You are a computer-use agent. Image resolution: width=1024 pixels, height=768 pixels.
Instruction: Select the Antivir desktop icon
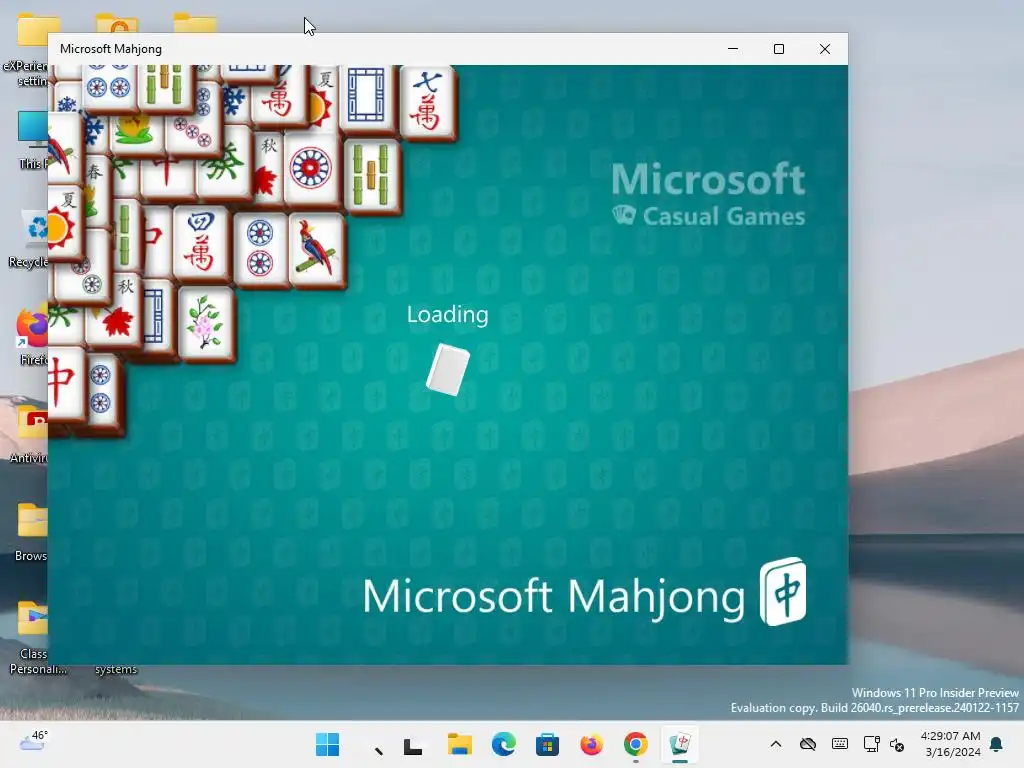[29, 434]
